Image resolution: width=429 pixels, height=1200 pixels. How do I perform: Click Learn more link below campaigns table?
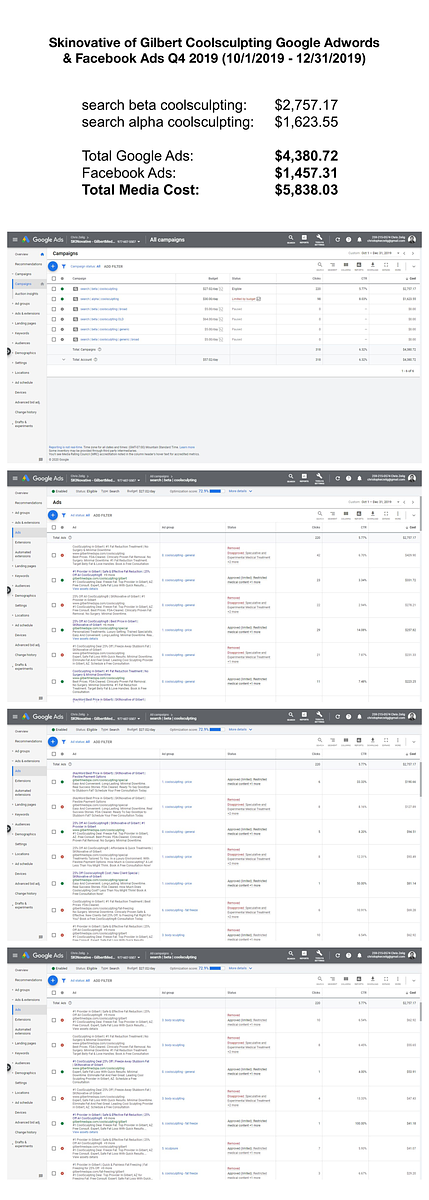pos(187,446)
